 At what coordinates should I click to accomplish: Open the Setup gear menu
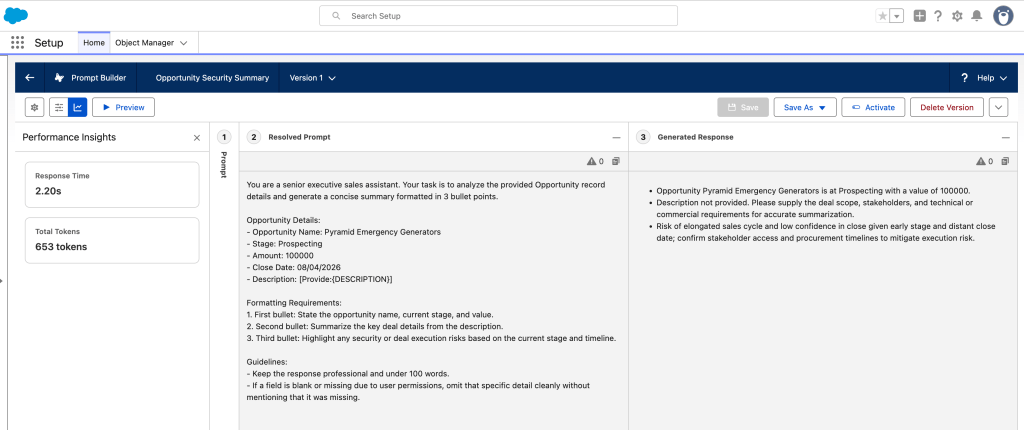click(957, 16)
